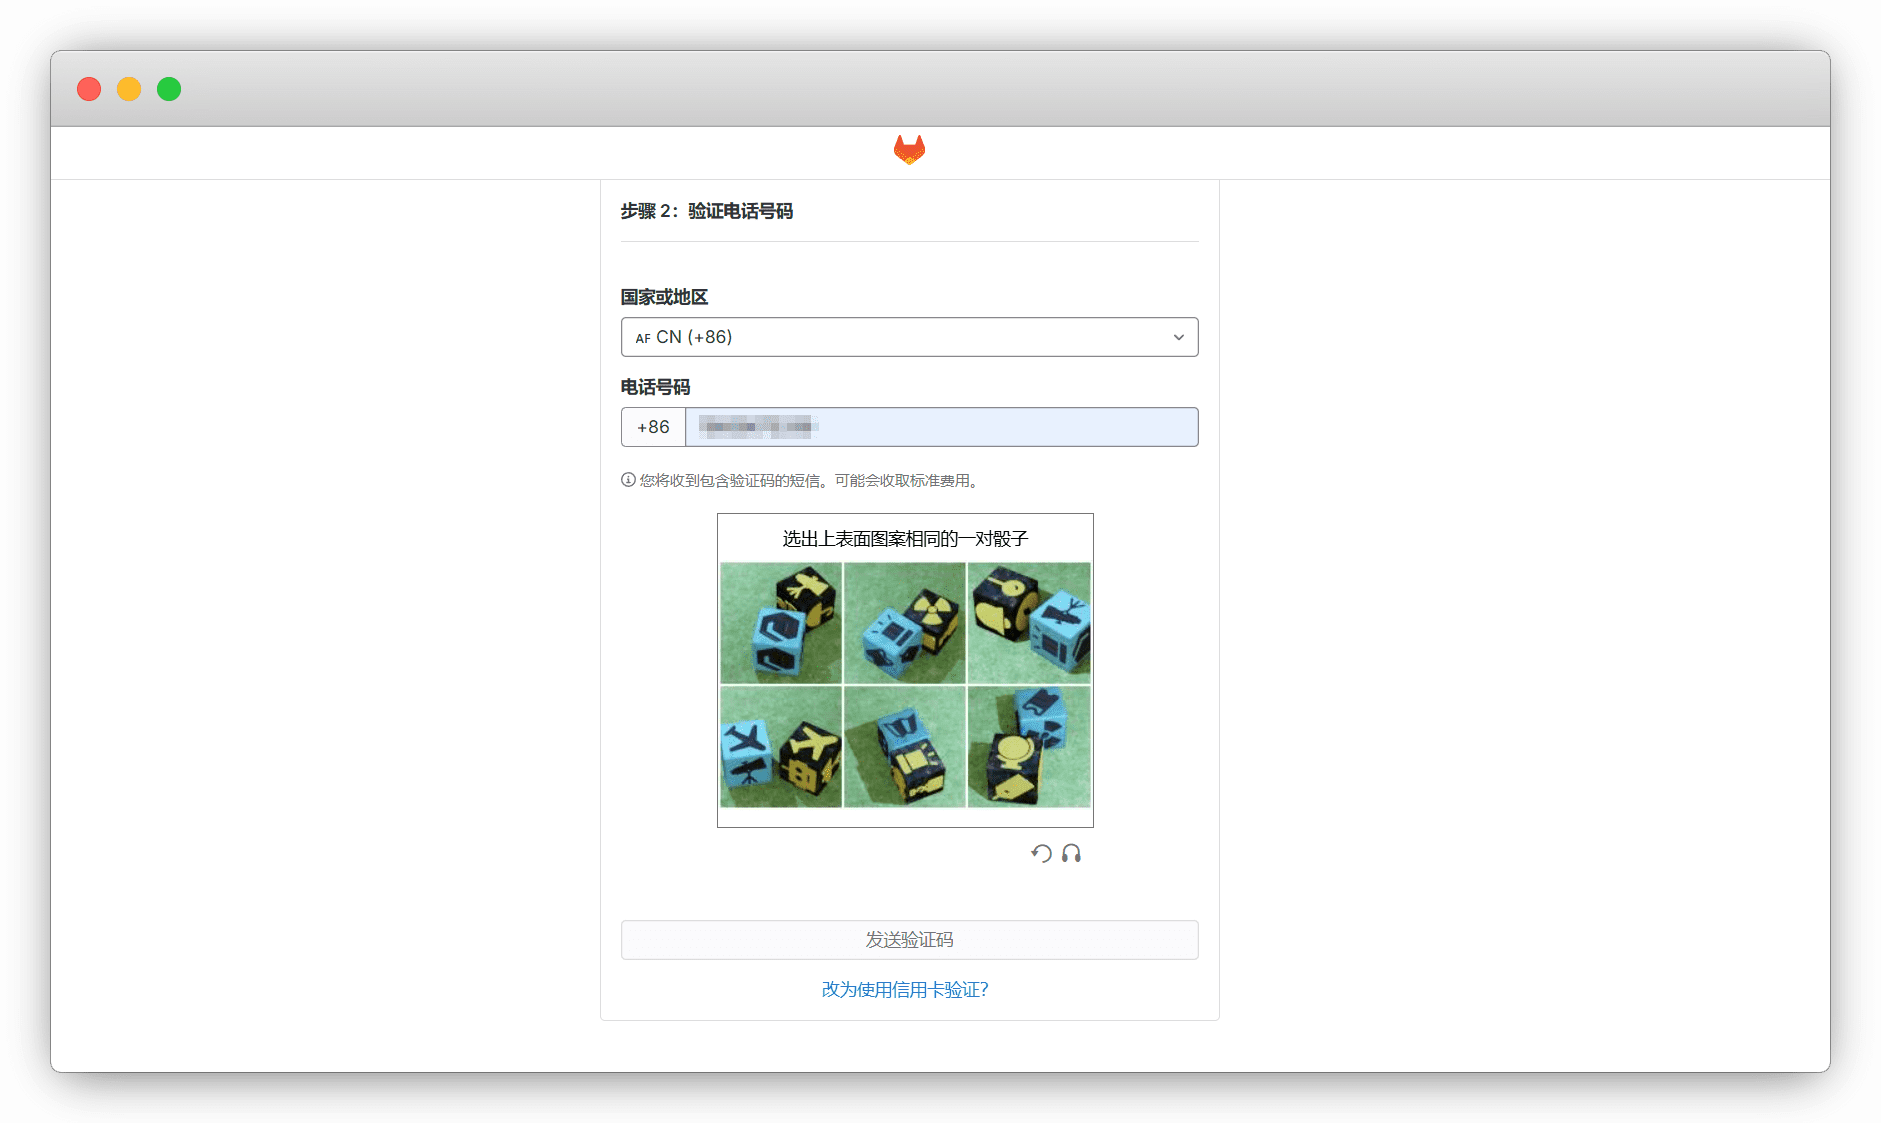The height and width of the screenshot is (1123, 1881).
Task: Pick the tile with two airplane dice
Action: tap(780, 746)
